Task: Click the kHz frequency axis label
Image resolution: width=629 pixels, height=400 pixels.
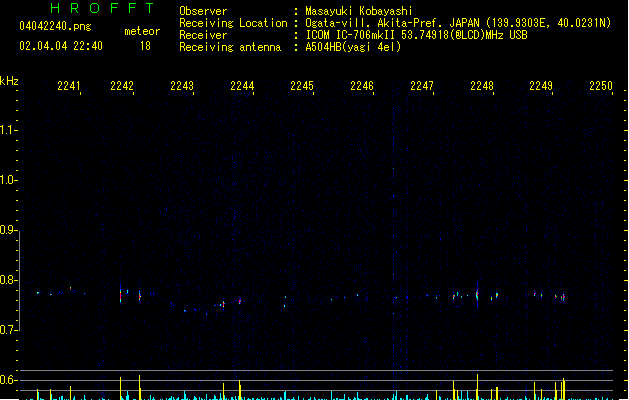Action: pos(9,81)
